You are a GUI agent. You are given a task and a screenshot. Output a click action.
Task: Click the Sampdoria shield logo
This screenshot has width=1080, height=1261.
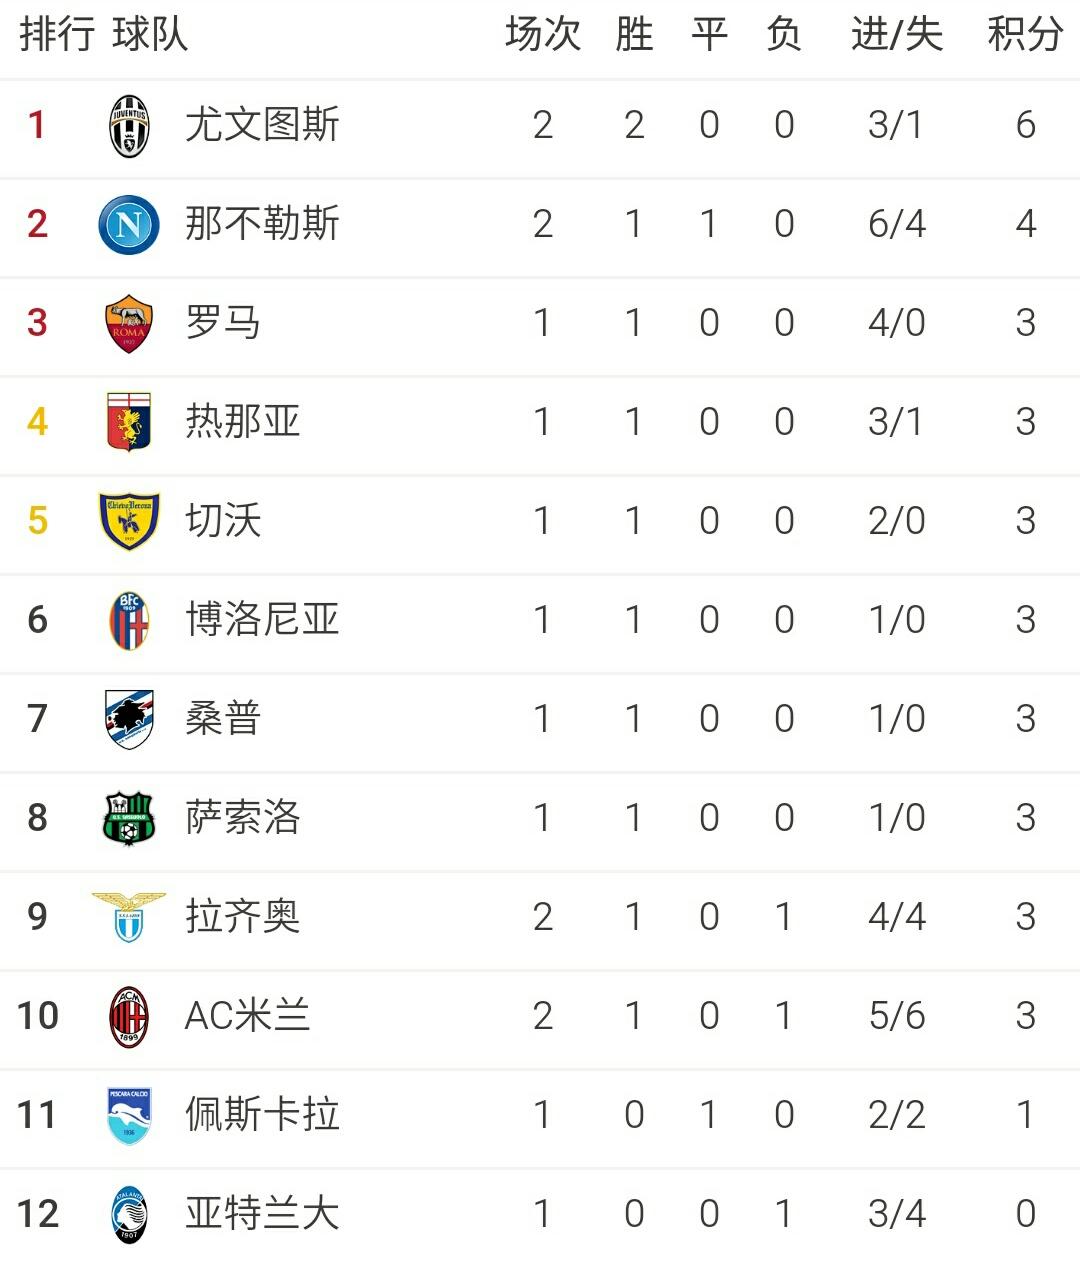129,719
